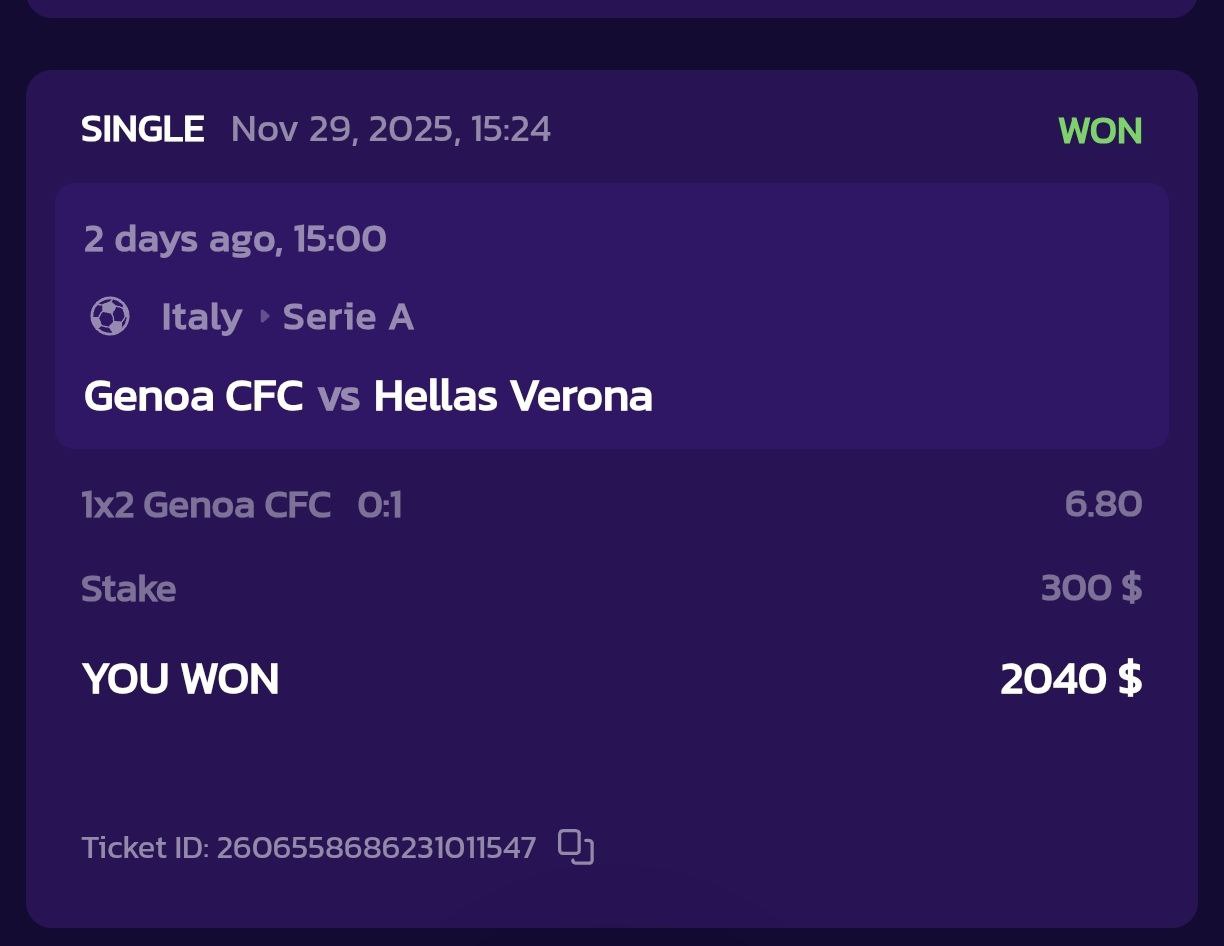The width and height of the screenshot is (1224, 946).
Task: Click the Ticket ID number text
Action: point(376,848)
